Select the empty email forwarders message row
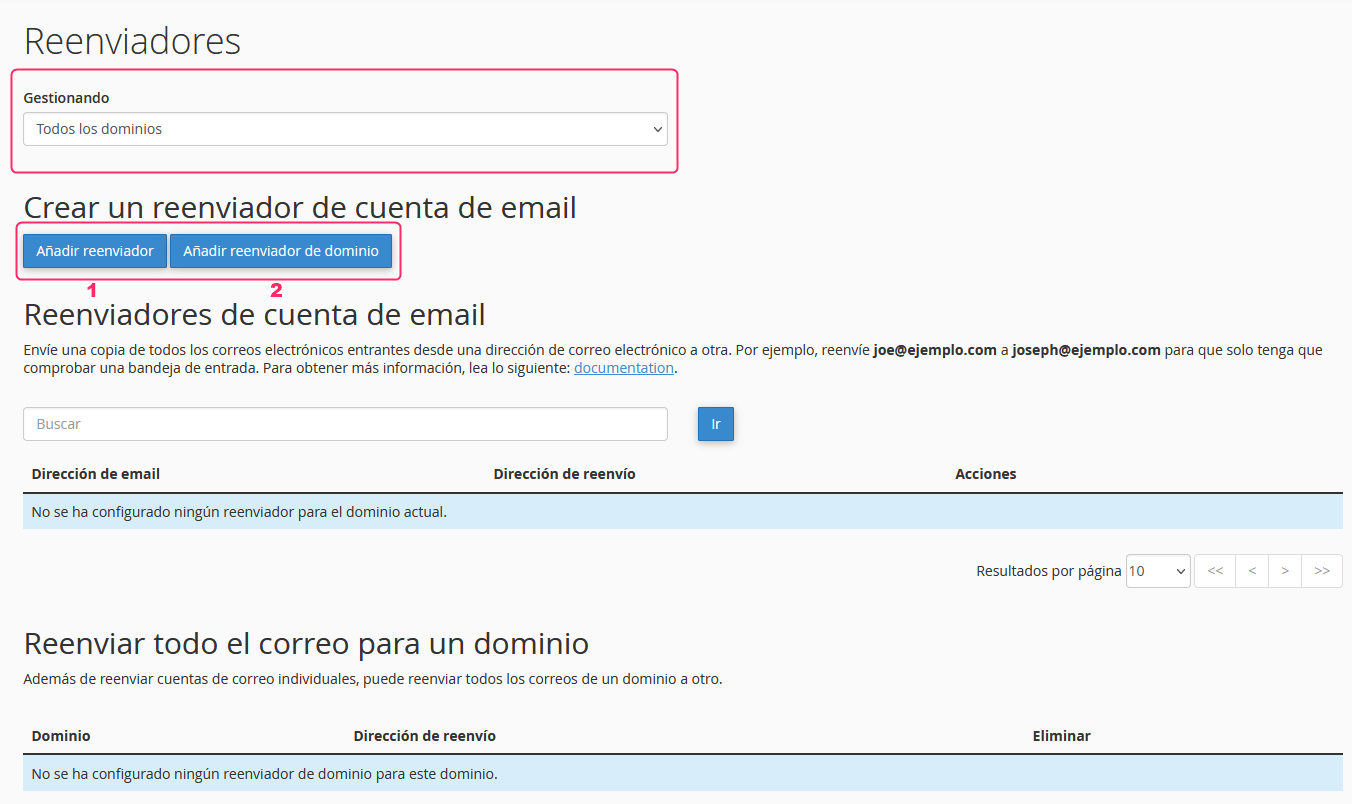Viewport: 1352px width, 804px height. tap(682, 512)
